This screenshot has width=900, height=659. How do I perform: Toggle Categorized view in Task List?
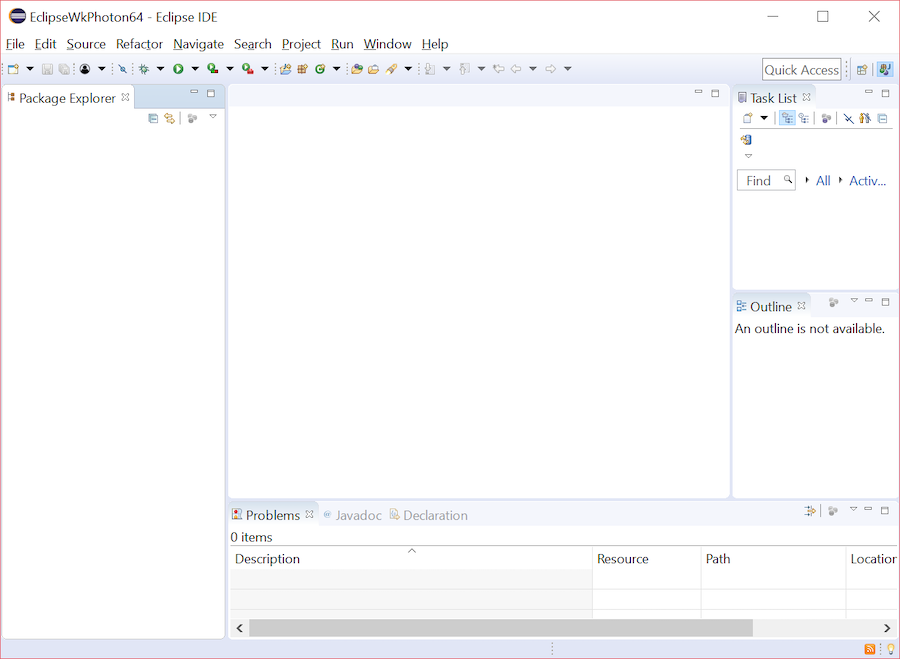pos(787,118)
